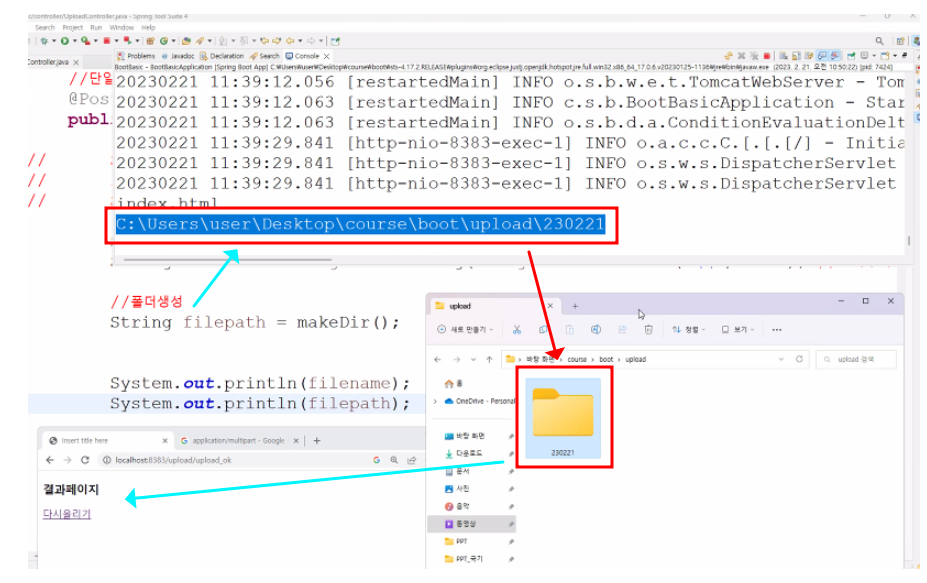Viewport: 927px width, 583px height.
Task: Click the three-dots See more button in File Explorer
Action: (x=777, y=329)
